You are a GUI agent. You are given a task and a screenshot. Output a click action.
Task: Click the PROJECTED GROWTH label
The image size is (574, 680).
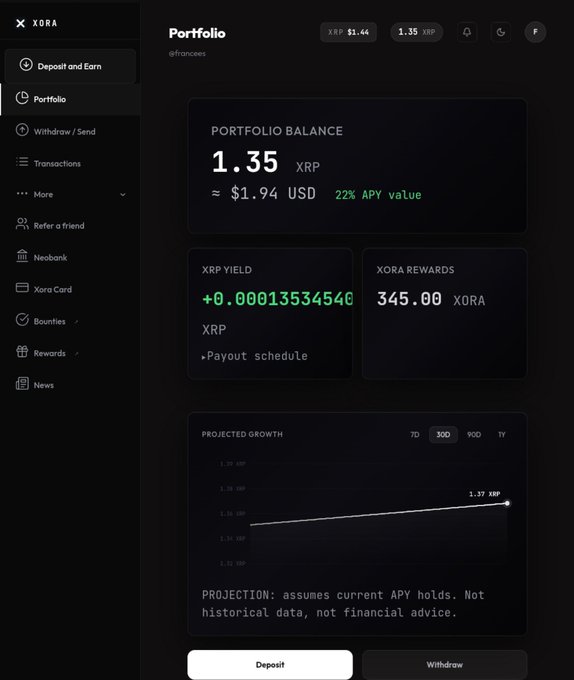(242, 434)
